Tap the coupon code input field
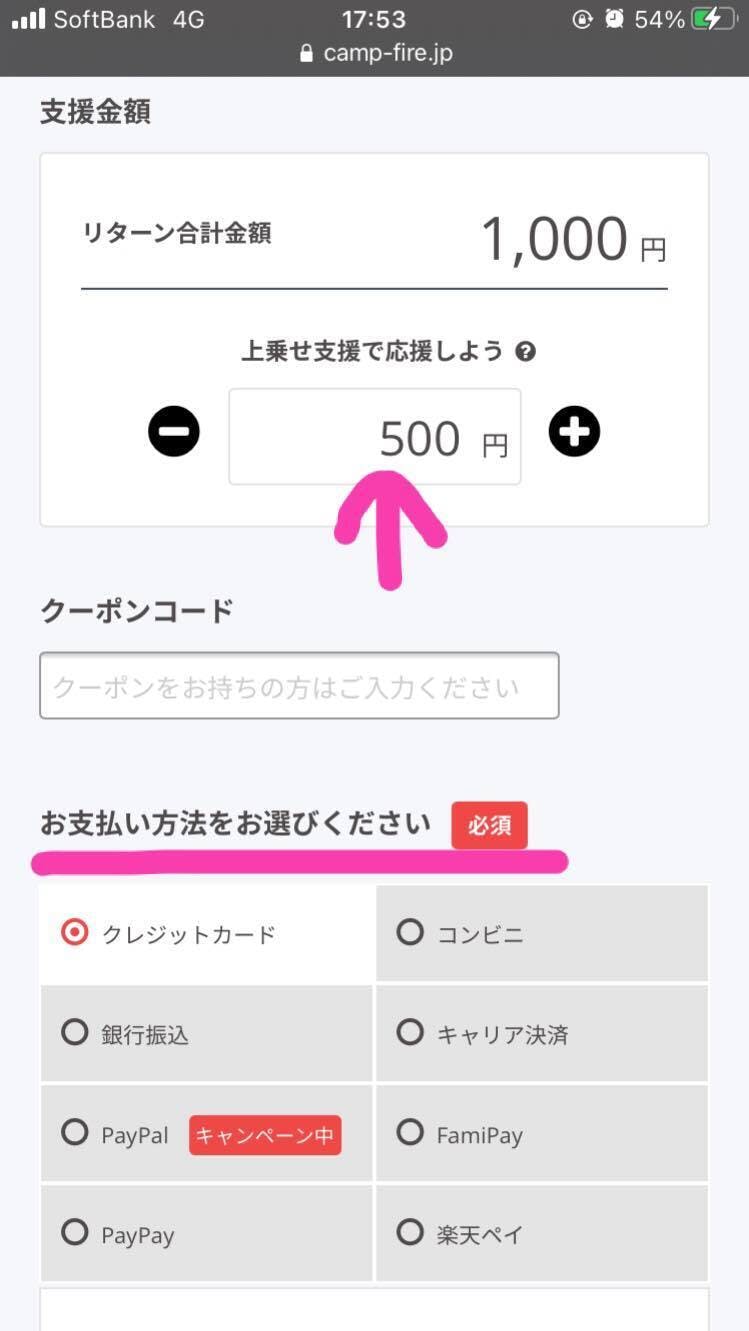Viewport: 749px width, 1331px height. (x=299, y=686)
